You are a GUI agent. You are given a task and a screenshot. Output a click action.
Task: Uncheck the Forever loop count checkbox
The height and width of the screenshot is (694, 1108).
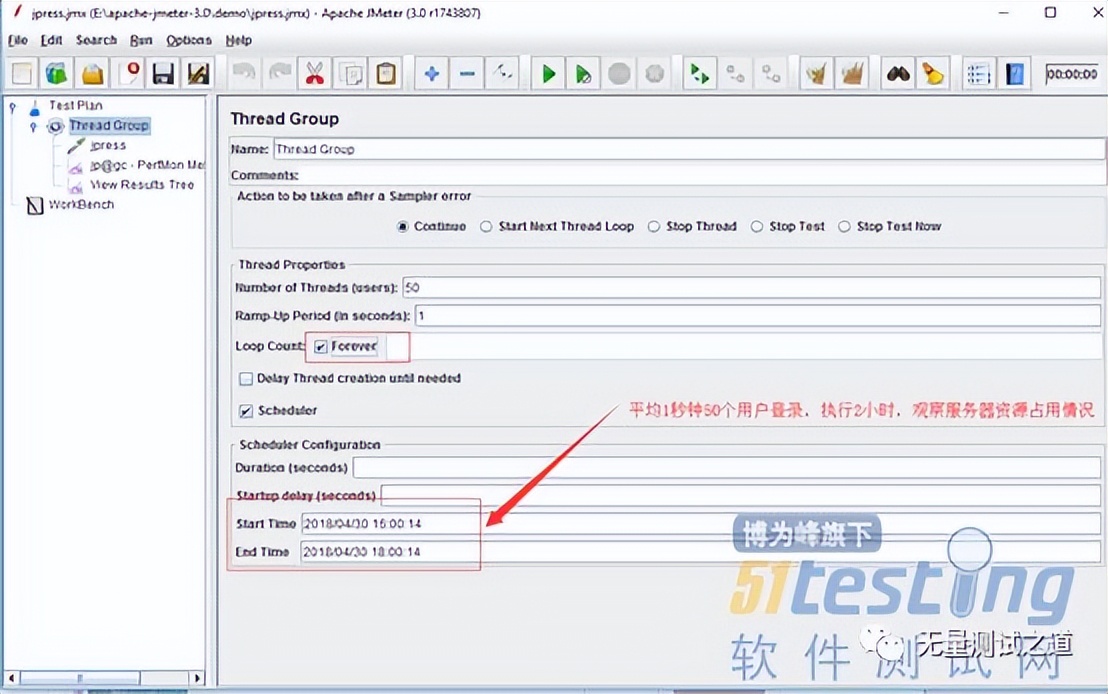coord(321,345)
